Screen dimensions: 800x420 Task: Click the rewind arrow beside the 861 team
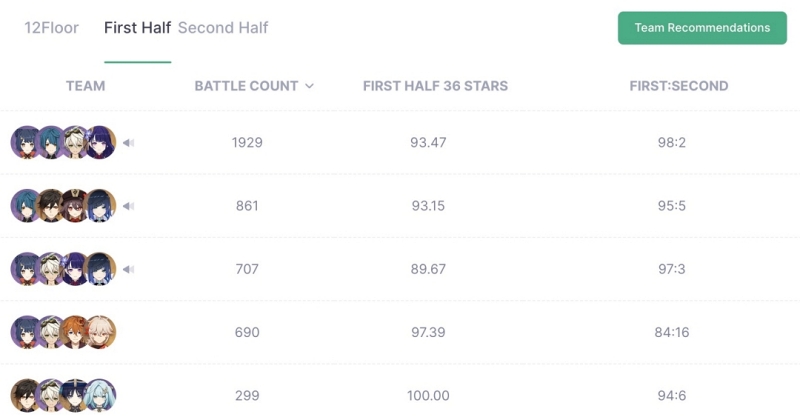click(x=129, y=206)
